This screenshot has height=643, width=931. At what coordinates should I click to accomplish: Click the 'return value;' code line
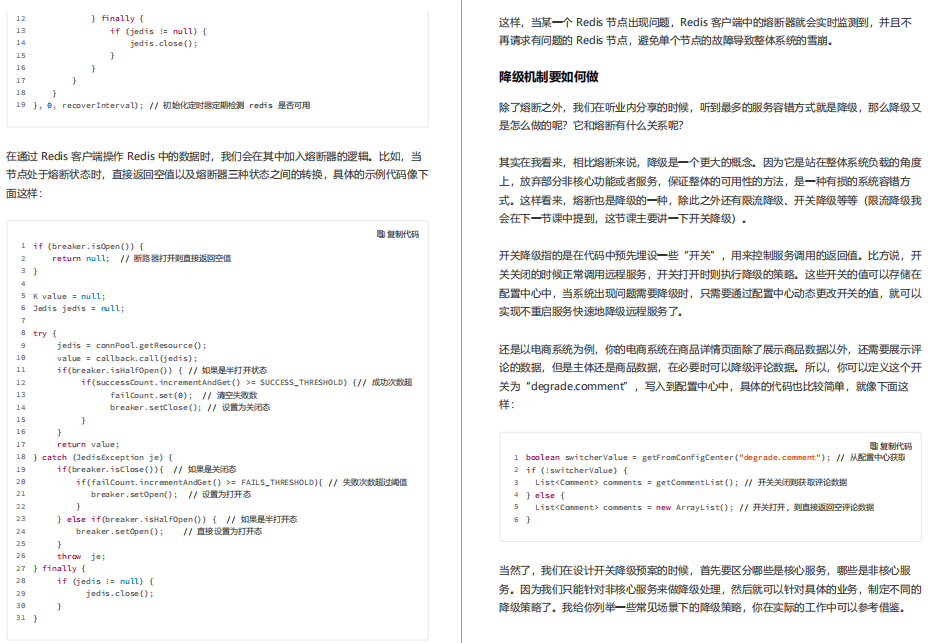click(x=88, y=444)
